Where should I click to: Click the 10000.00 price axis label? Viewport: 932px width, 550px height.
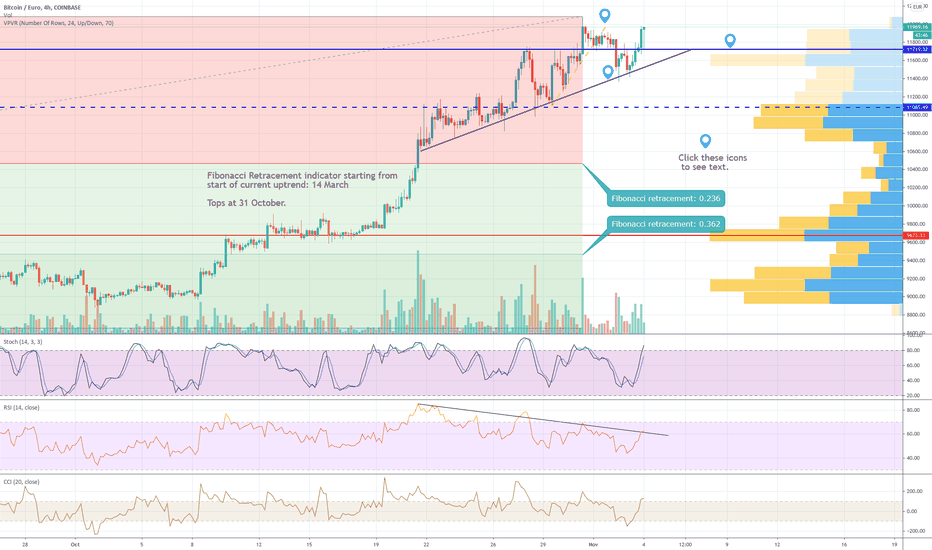point(917,206)
